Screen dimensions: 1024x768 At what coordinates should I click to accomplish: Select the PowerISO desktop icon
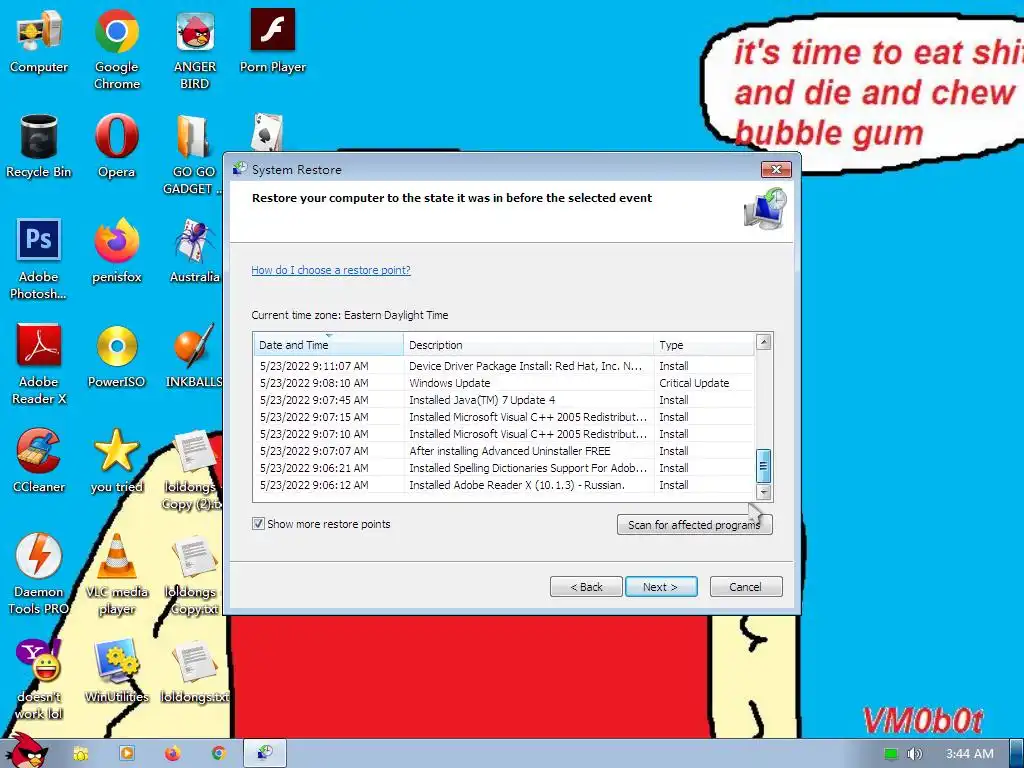(x=116, y=357)
